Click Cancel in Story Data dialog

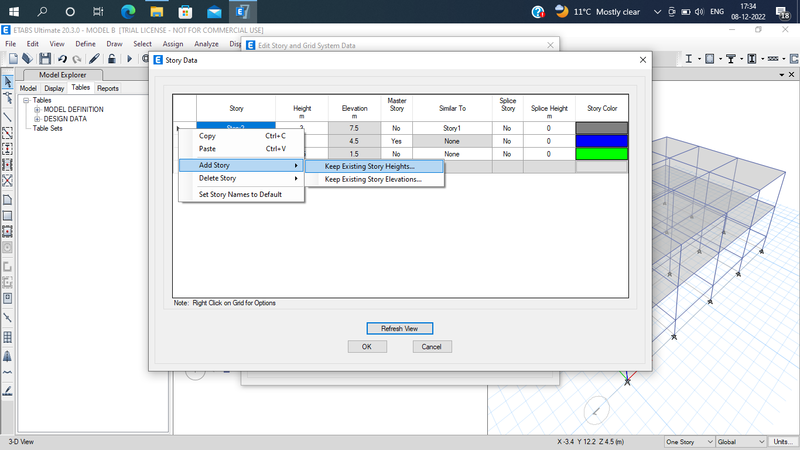click(x=432, y=347)
